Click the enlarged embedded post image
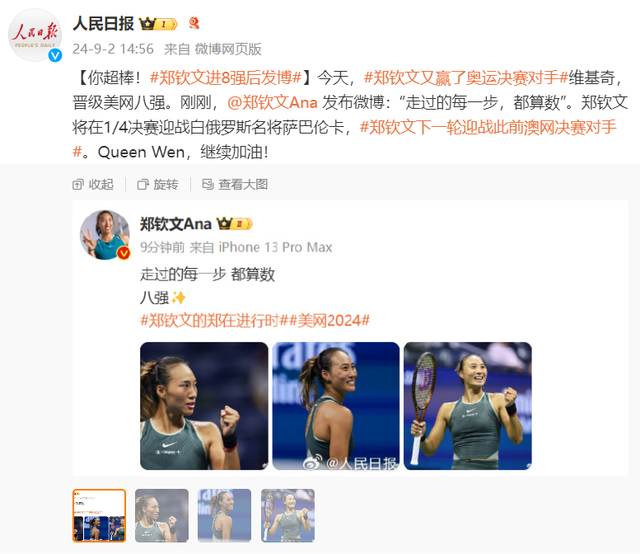 click(x=350, y=338)
